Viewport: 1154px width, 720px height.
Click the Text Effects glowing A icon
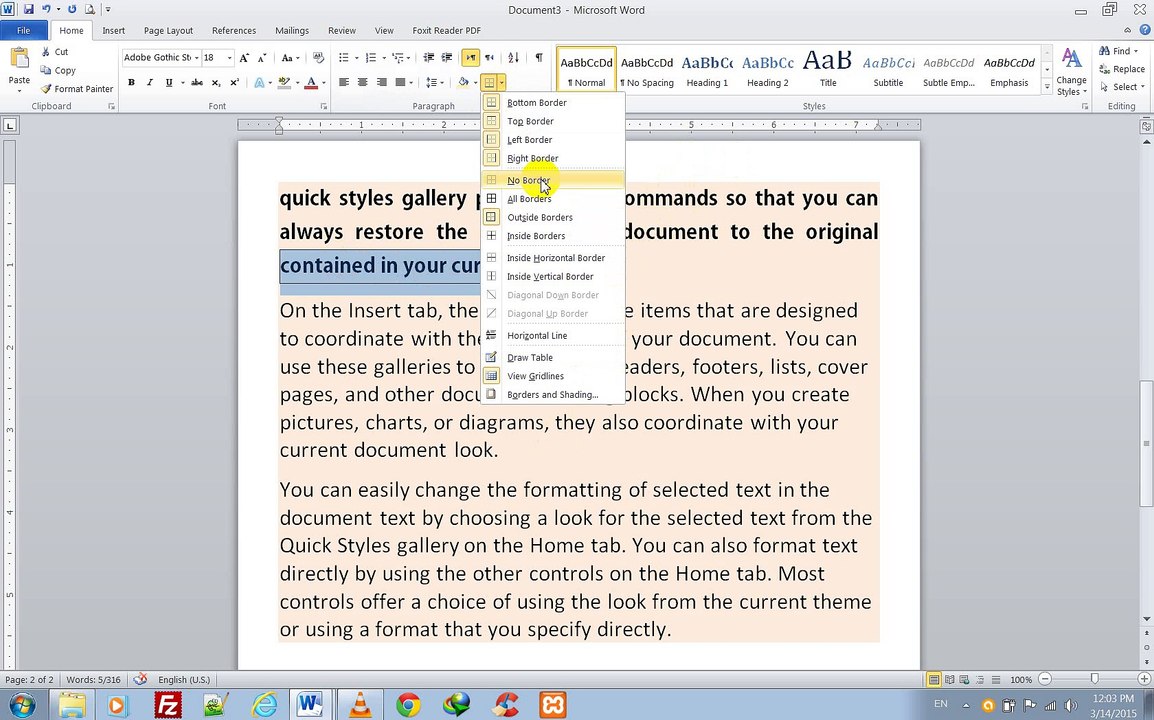coord(259,82)
